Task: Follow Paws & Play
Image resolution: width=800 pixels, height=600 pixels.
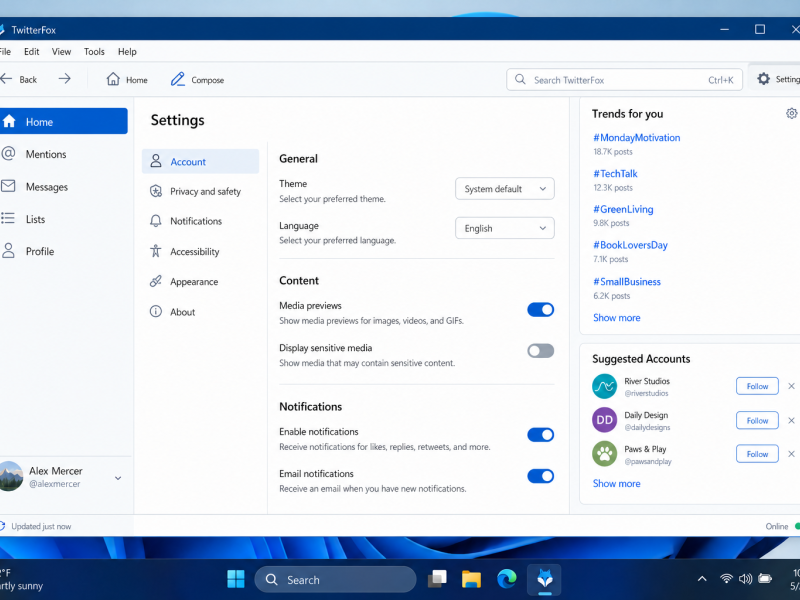Action: point(757,454)
